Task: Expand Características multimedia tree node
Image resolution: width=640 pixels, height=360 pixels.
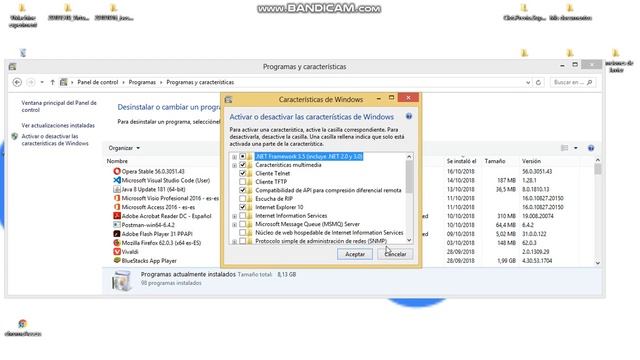Action: tap(234, 165)
